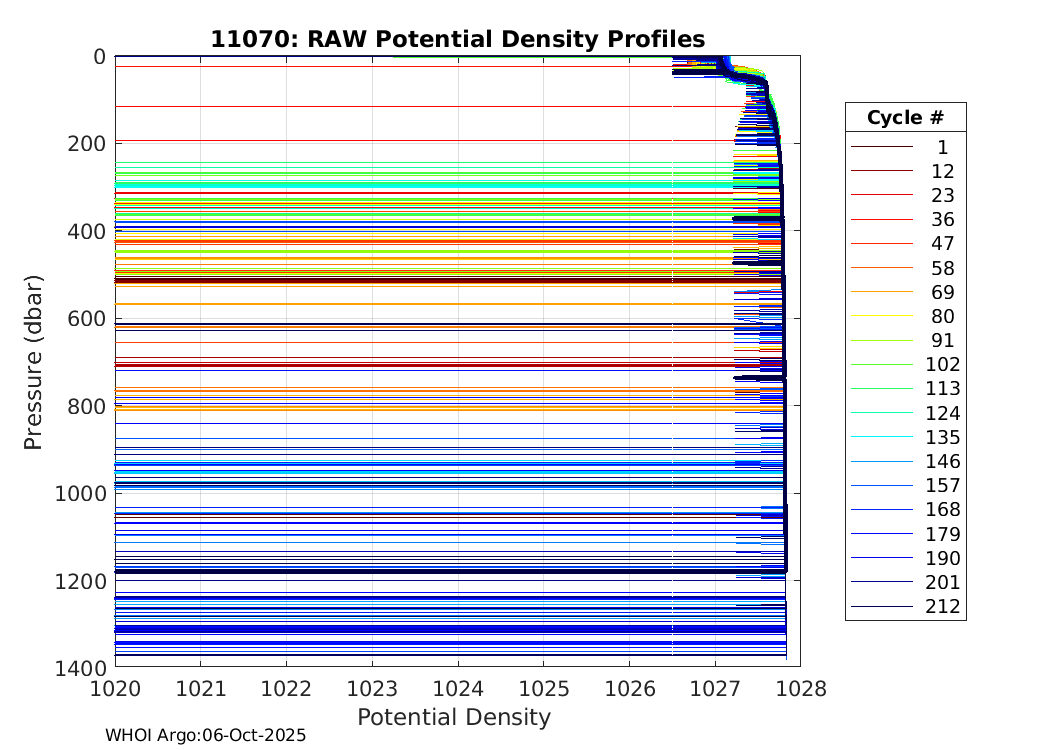
Task: Click the x-axis tick label '1020'
Action: [x=115, y=688]
